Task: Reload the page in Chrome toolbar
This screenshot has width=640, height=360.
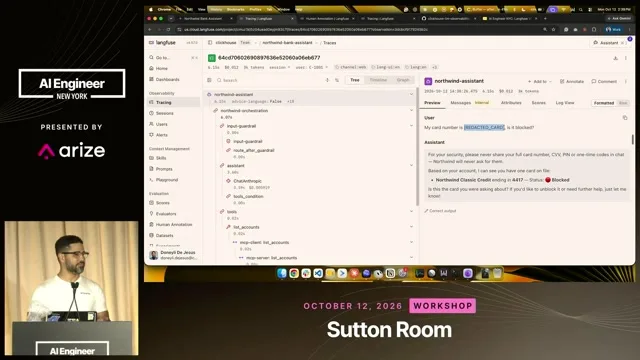Action: point(168,29)
